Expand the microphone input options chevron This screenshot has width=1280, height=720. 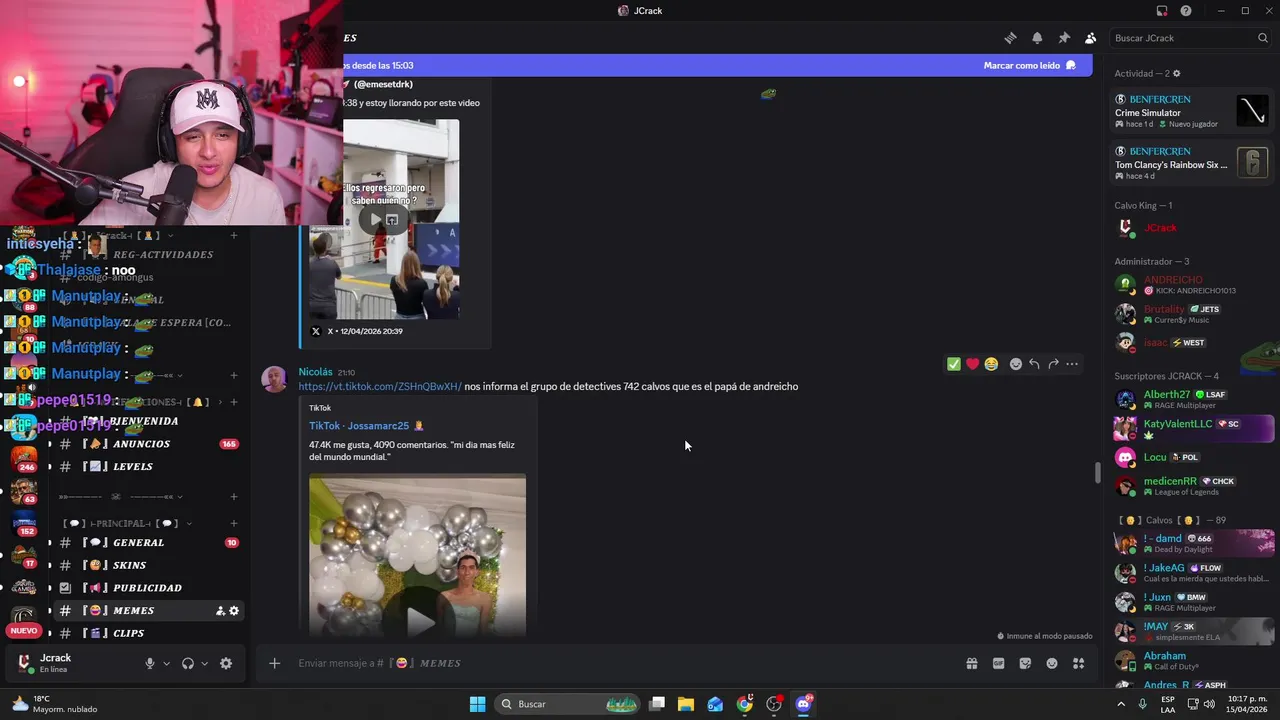pos(166,663)
